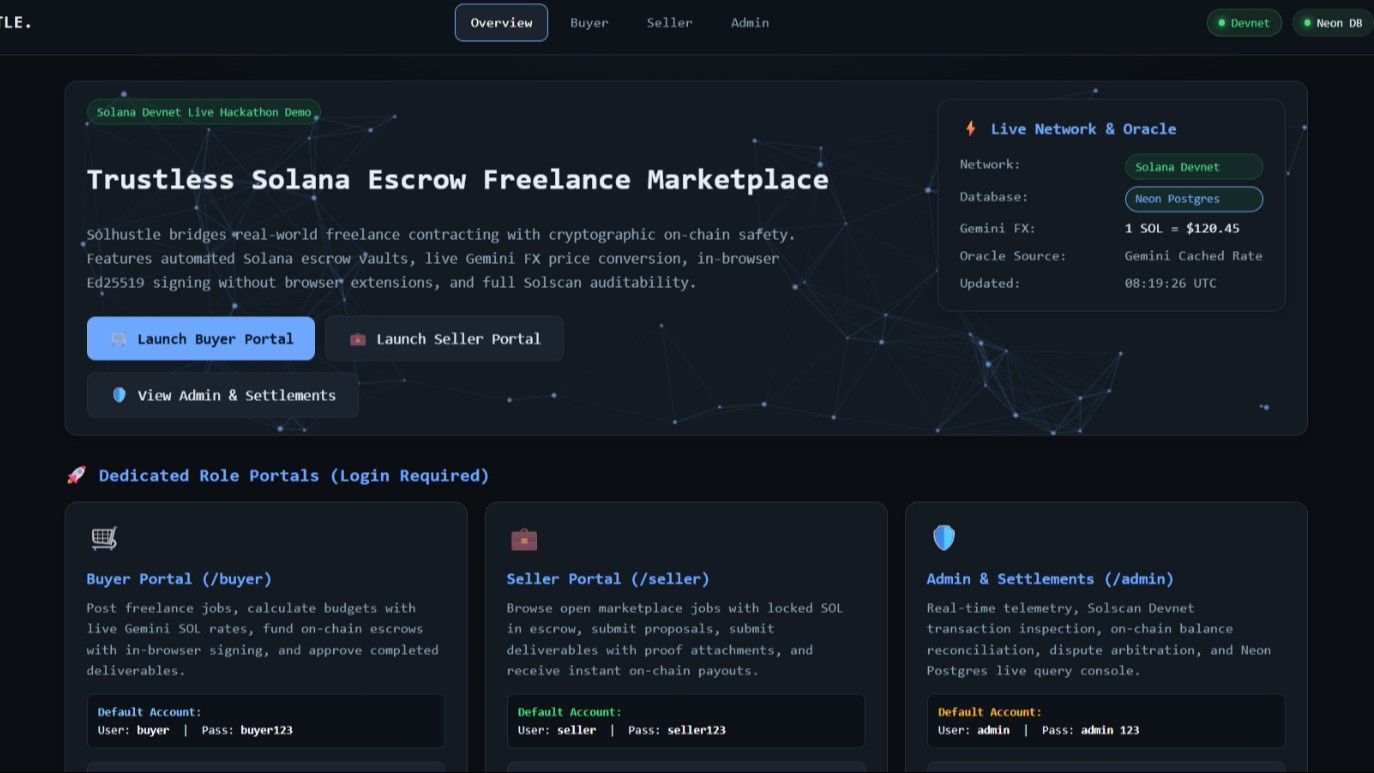Open the Buyer Portal (/buyer) heading link
The height and width of the screenshot is (773, 1374).
[x=179, y=579]
